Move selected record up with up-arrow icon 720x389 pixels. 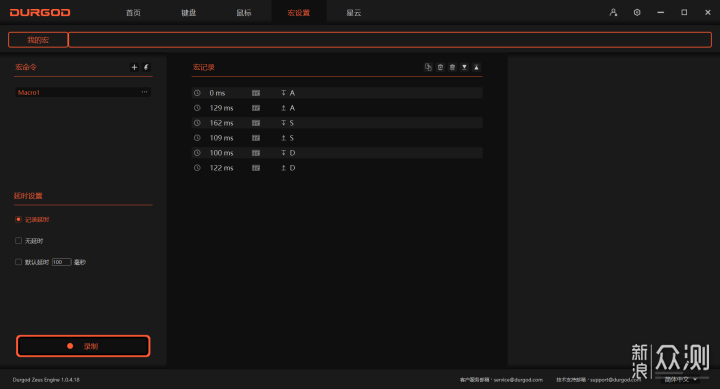click(476, 67)
